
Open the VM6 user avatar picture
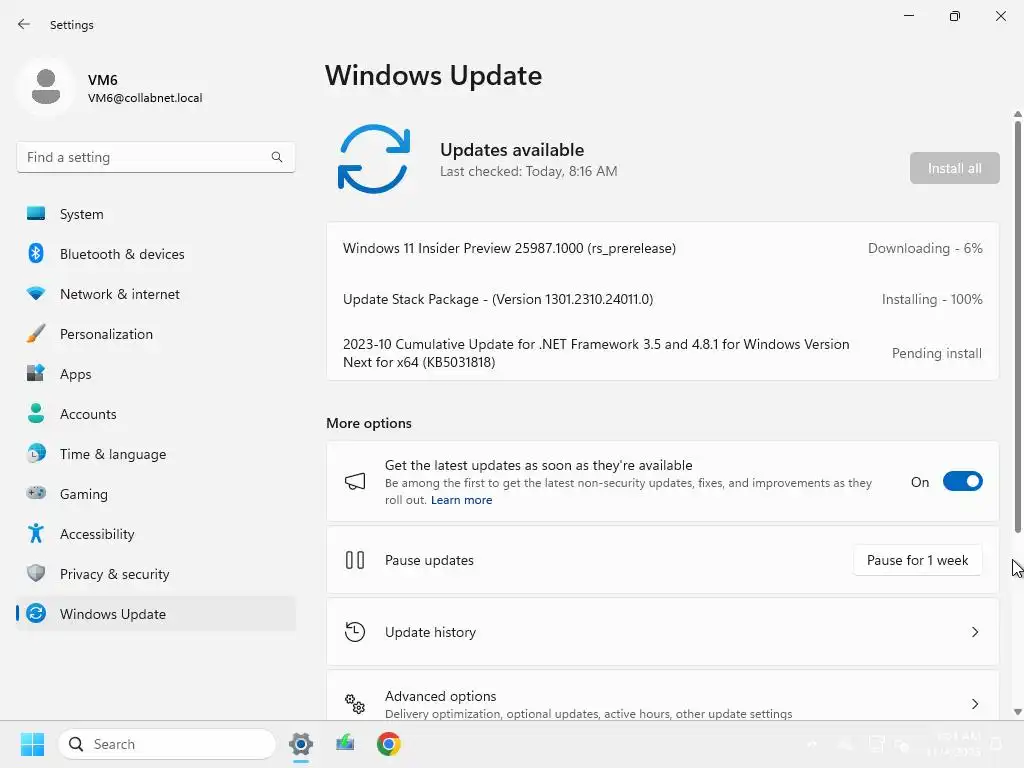pyautogui.click(x=46, y=87)
